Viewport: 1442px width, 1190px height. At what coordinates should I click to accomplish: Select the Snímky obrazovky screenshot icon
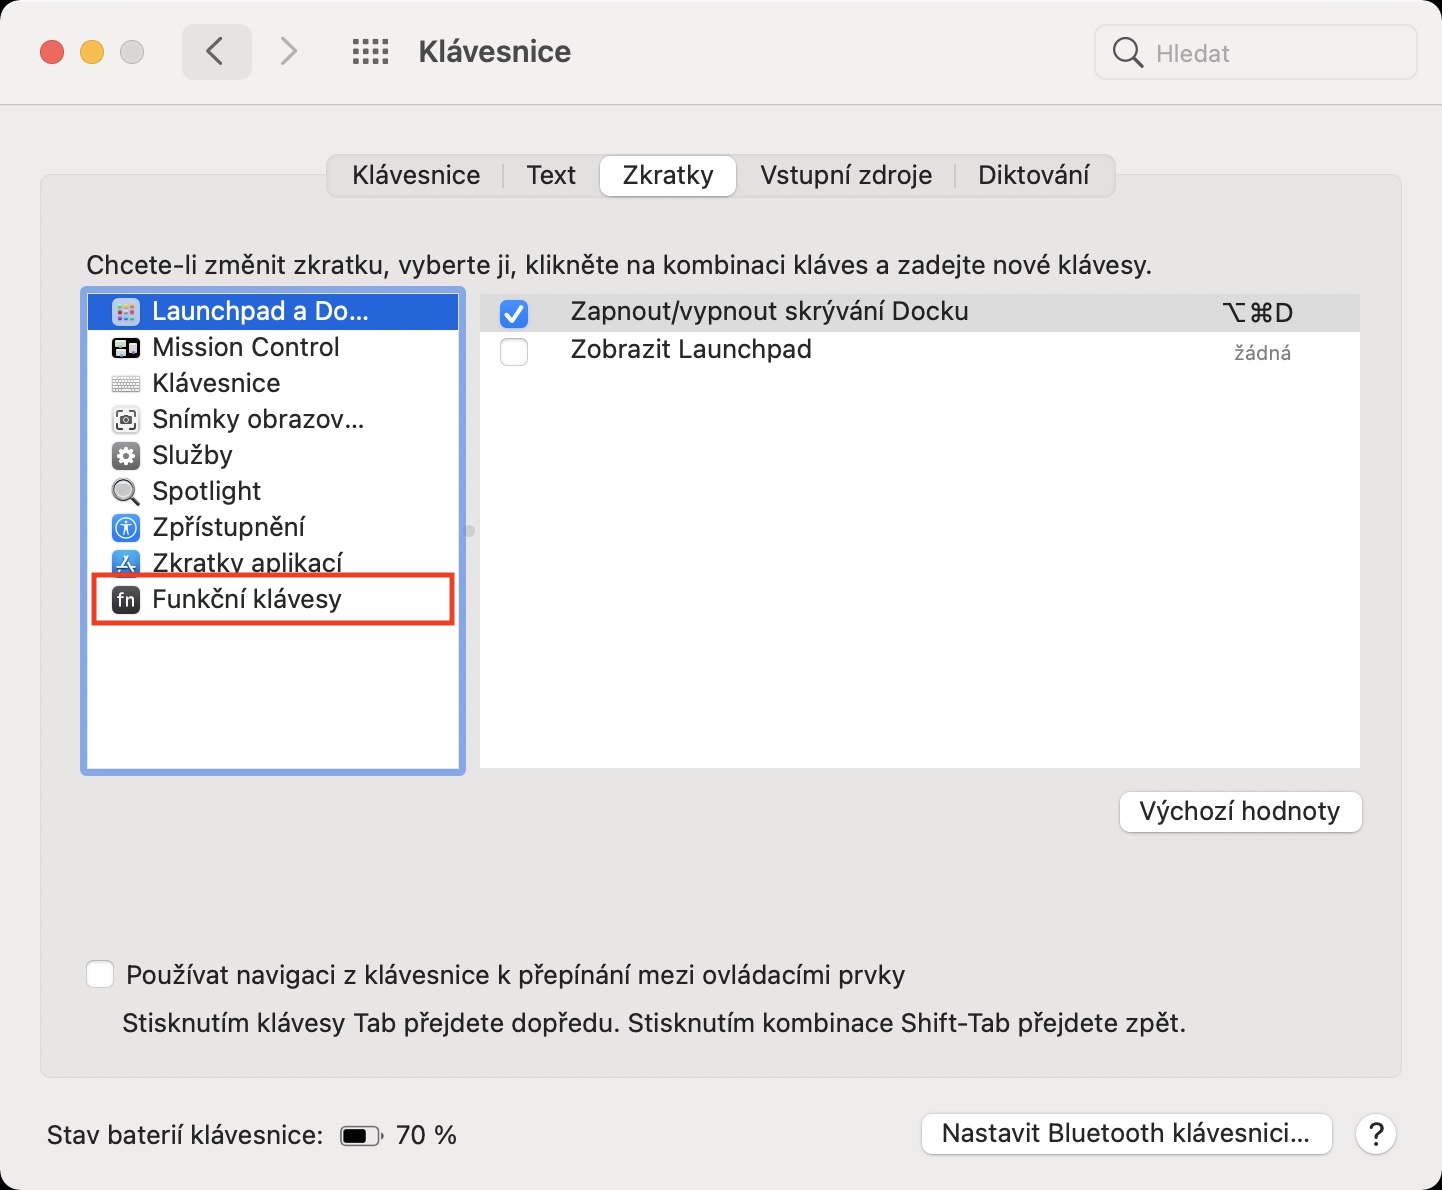point(125,420)
